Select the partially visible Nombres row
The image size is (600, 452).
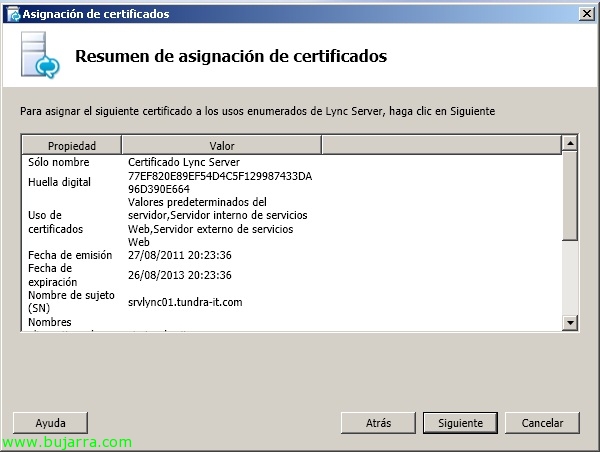click(50, 322)
